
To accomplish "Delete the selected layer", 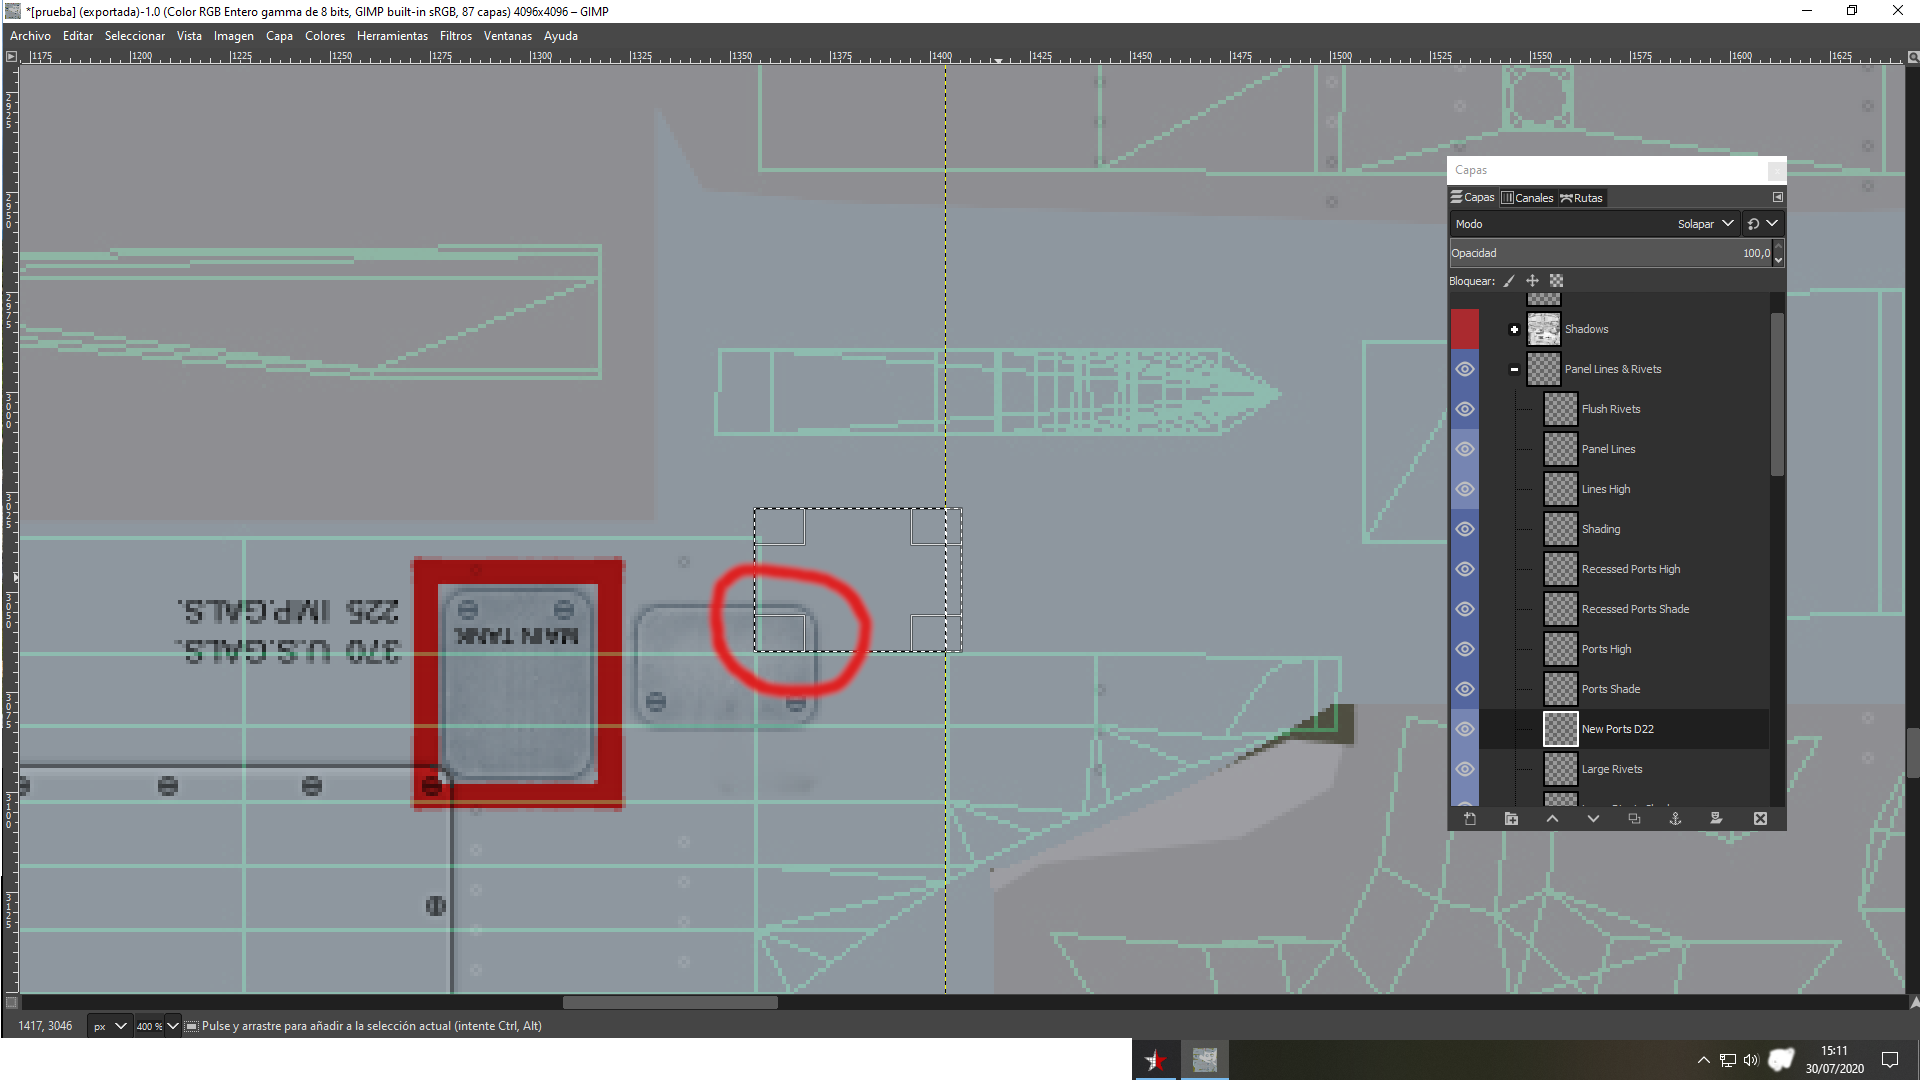I will [x=1760, y=819].
